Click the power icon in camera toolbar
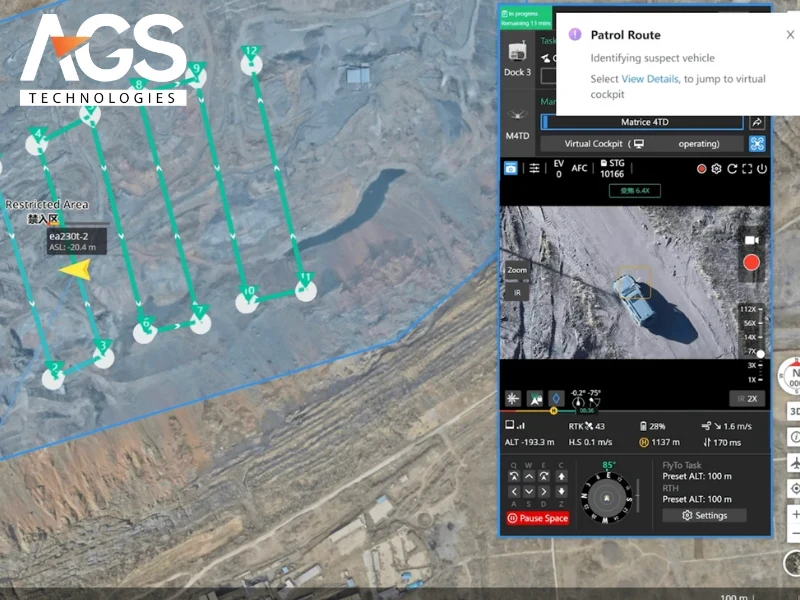Viewport: 800px width, 600px height. click(762, 169)
